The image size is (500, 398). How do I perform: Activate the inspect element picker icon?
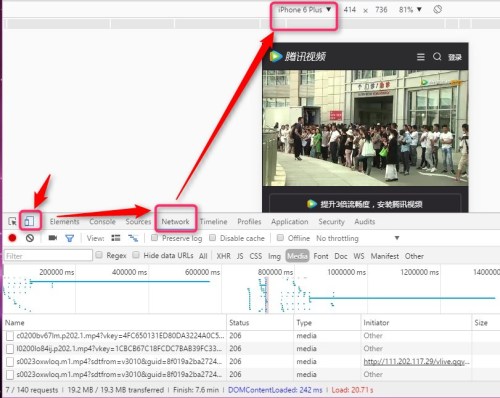tap(12, 221)
